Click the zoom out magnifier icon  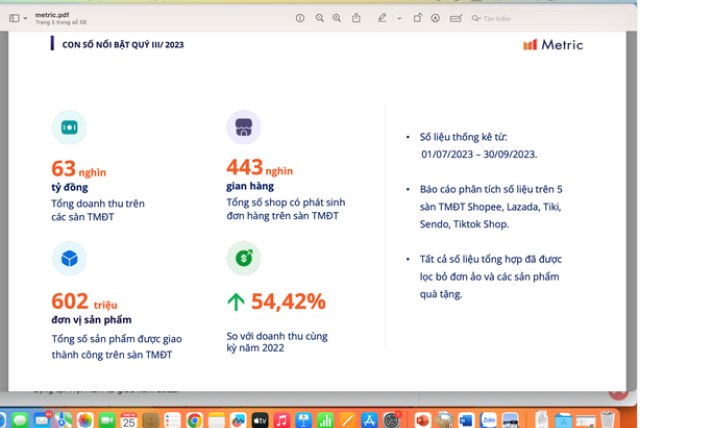coord(319,18)
